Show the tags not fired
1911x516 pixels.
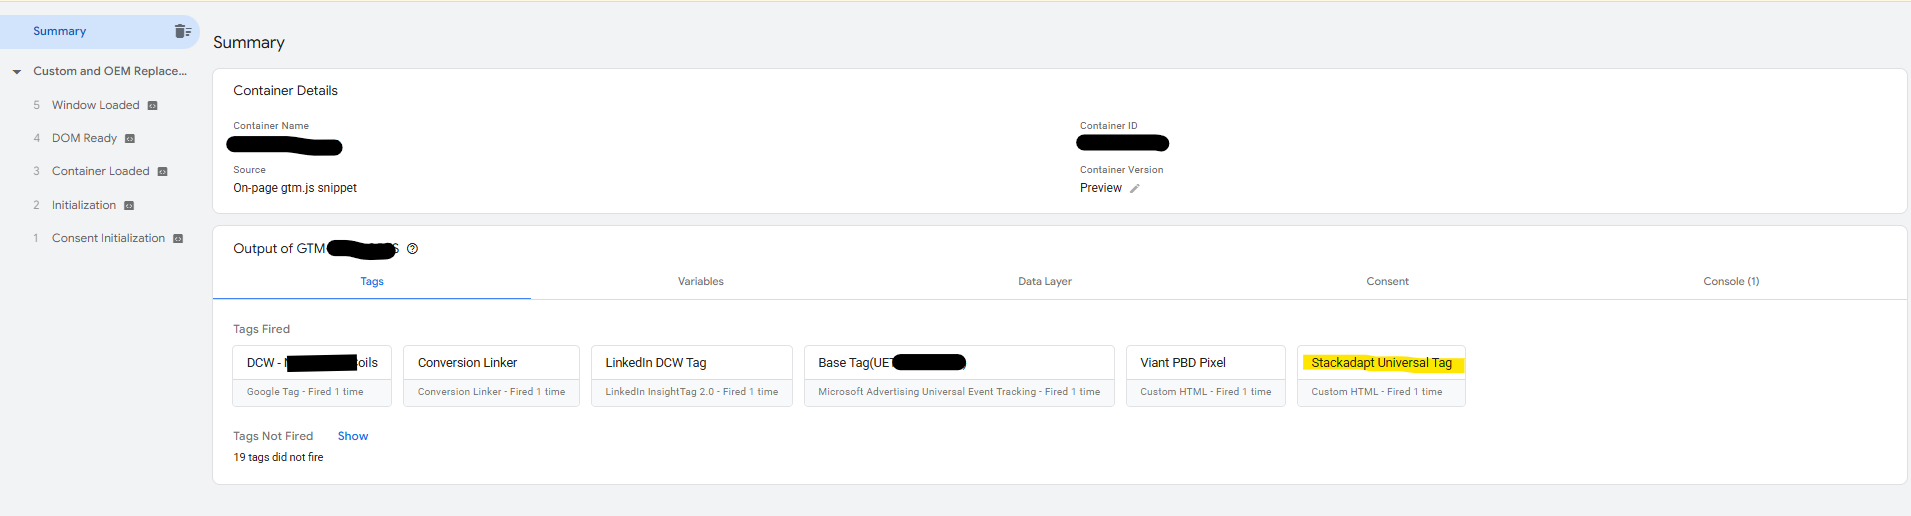353,436
